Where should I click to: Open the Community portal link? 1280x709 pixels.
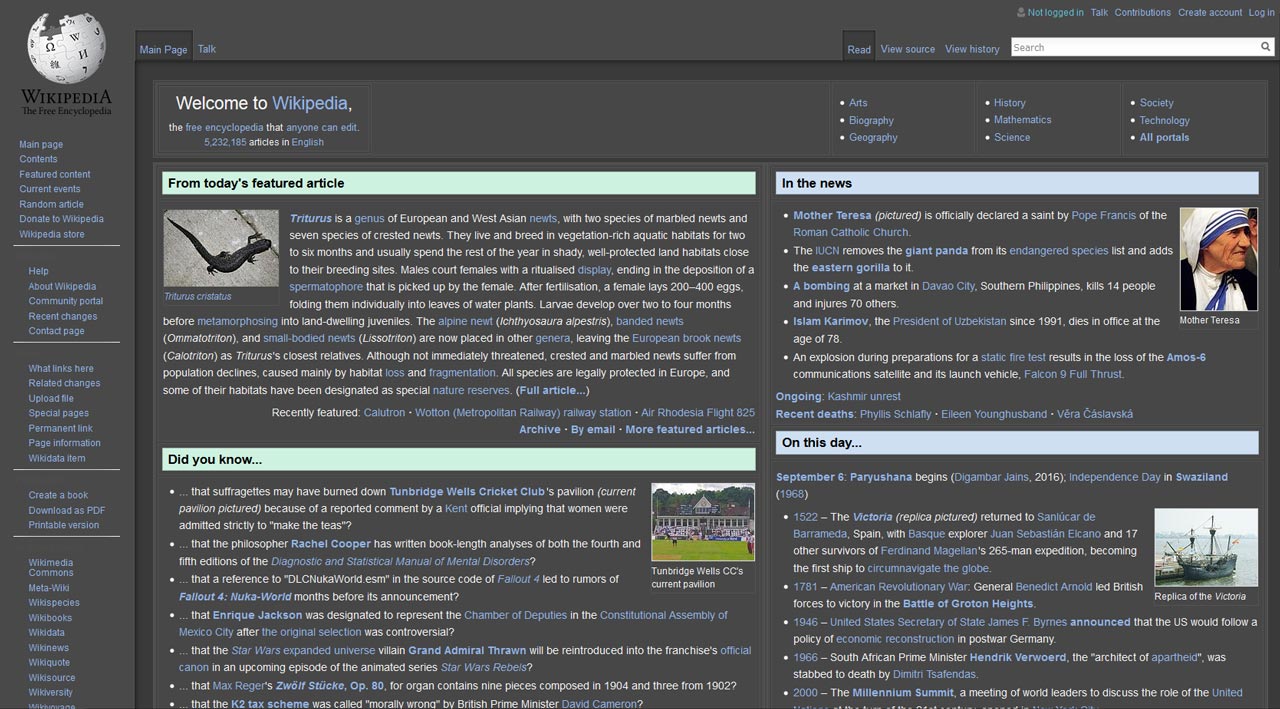tap(66, 301)
